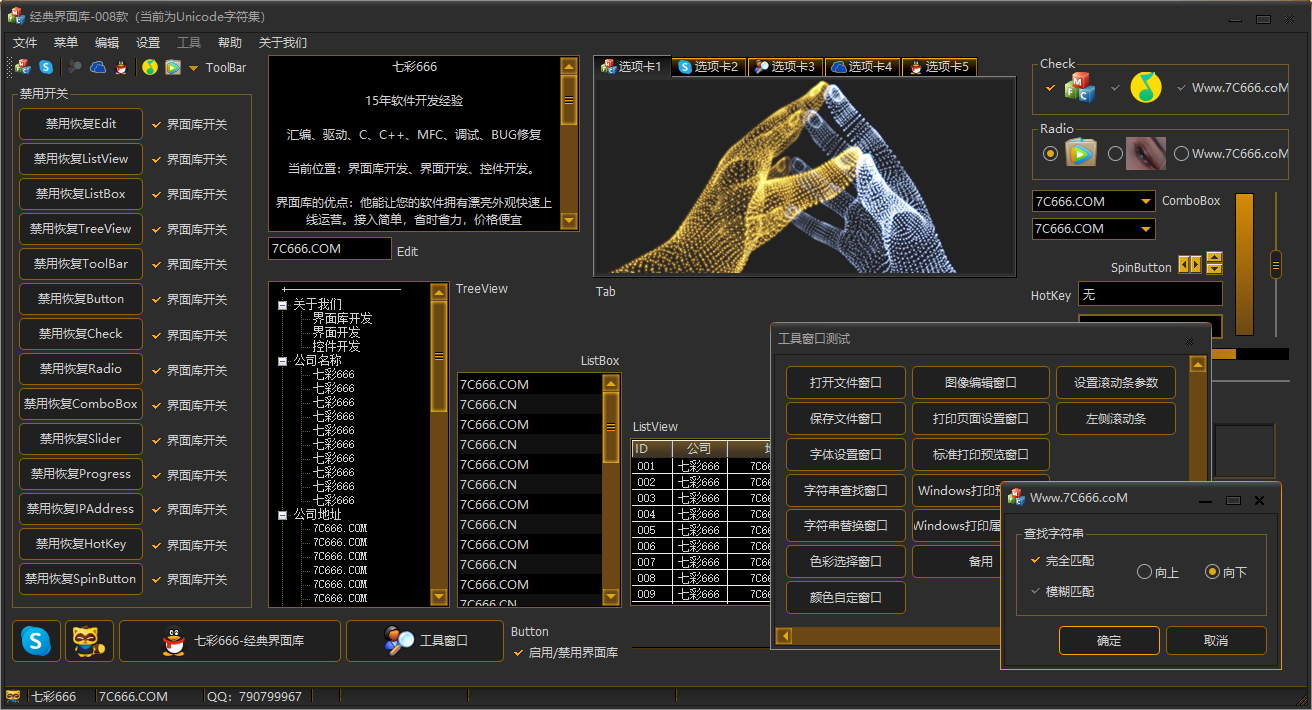Open the first 7C666.COM combo box dropdown

click(1145, 202)
